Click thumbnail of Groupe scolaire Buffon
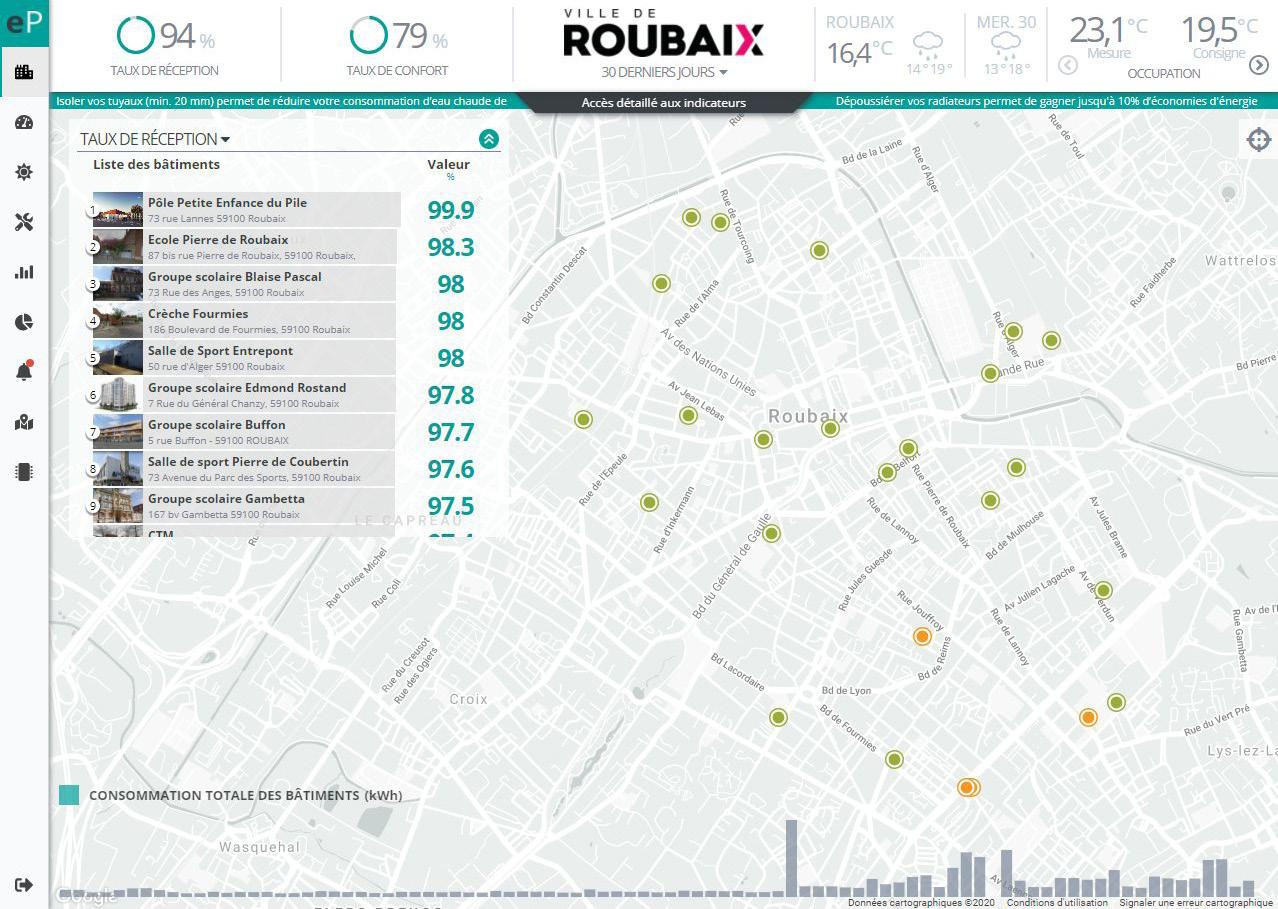Image resolution: width=1278 pixels, height=909 pixels. tap(118, 432)
